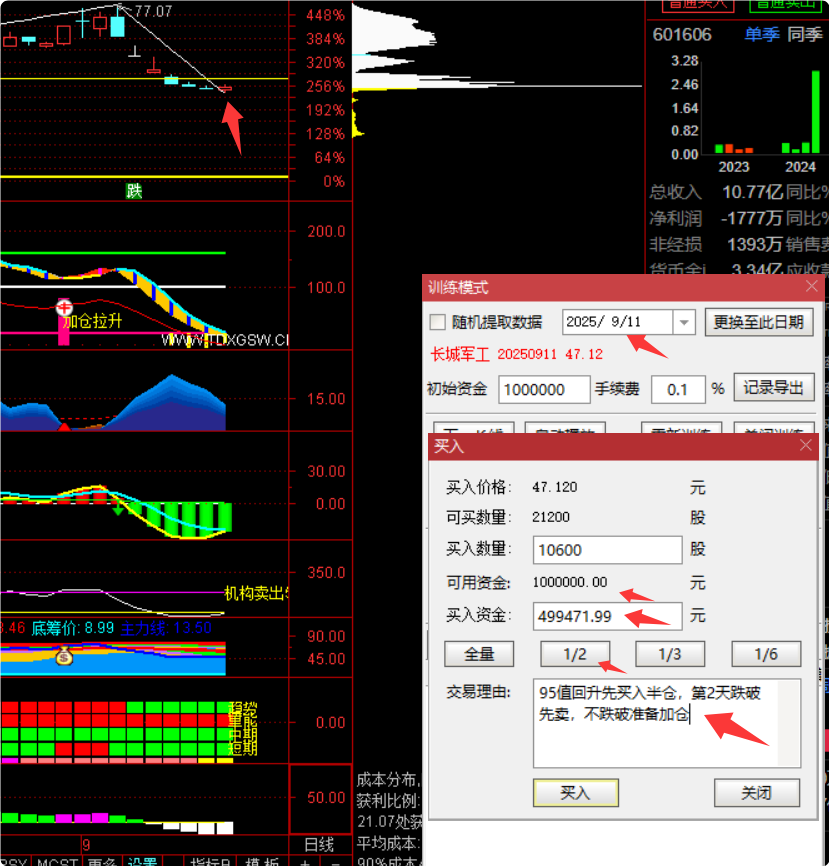Click the 可用资金 value 1000000.00
Image resolution: width=829 pixels, height=866 pixels.
coord(569,582)
